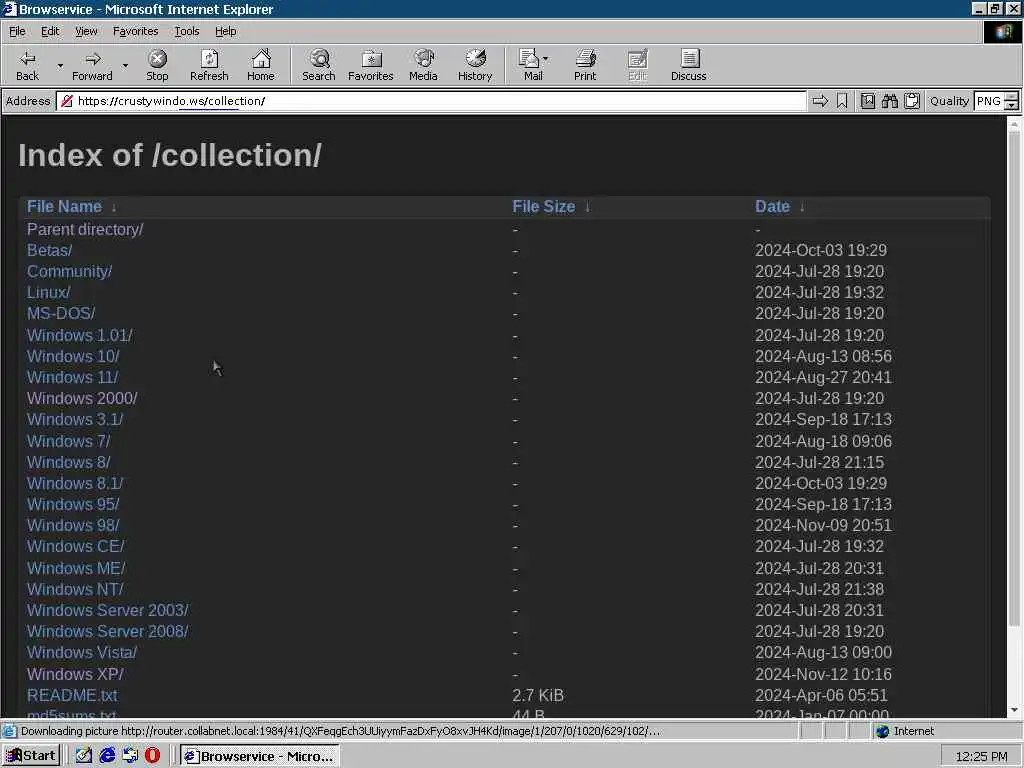The height and width of the screenshot is (768, 1024).
Task: Click the clipboard icon in the Browservice bar
Action: point(912,101)
